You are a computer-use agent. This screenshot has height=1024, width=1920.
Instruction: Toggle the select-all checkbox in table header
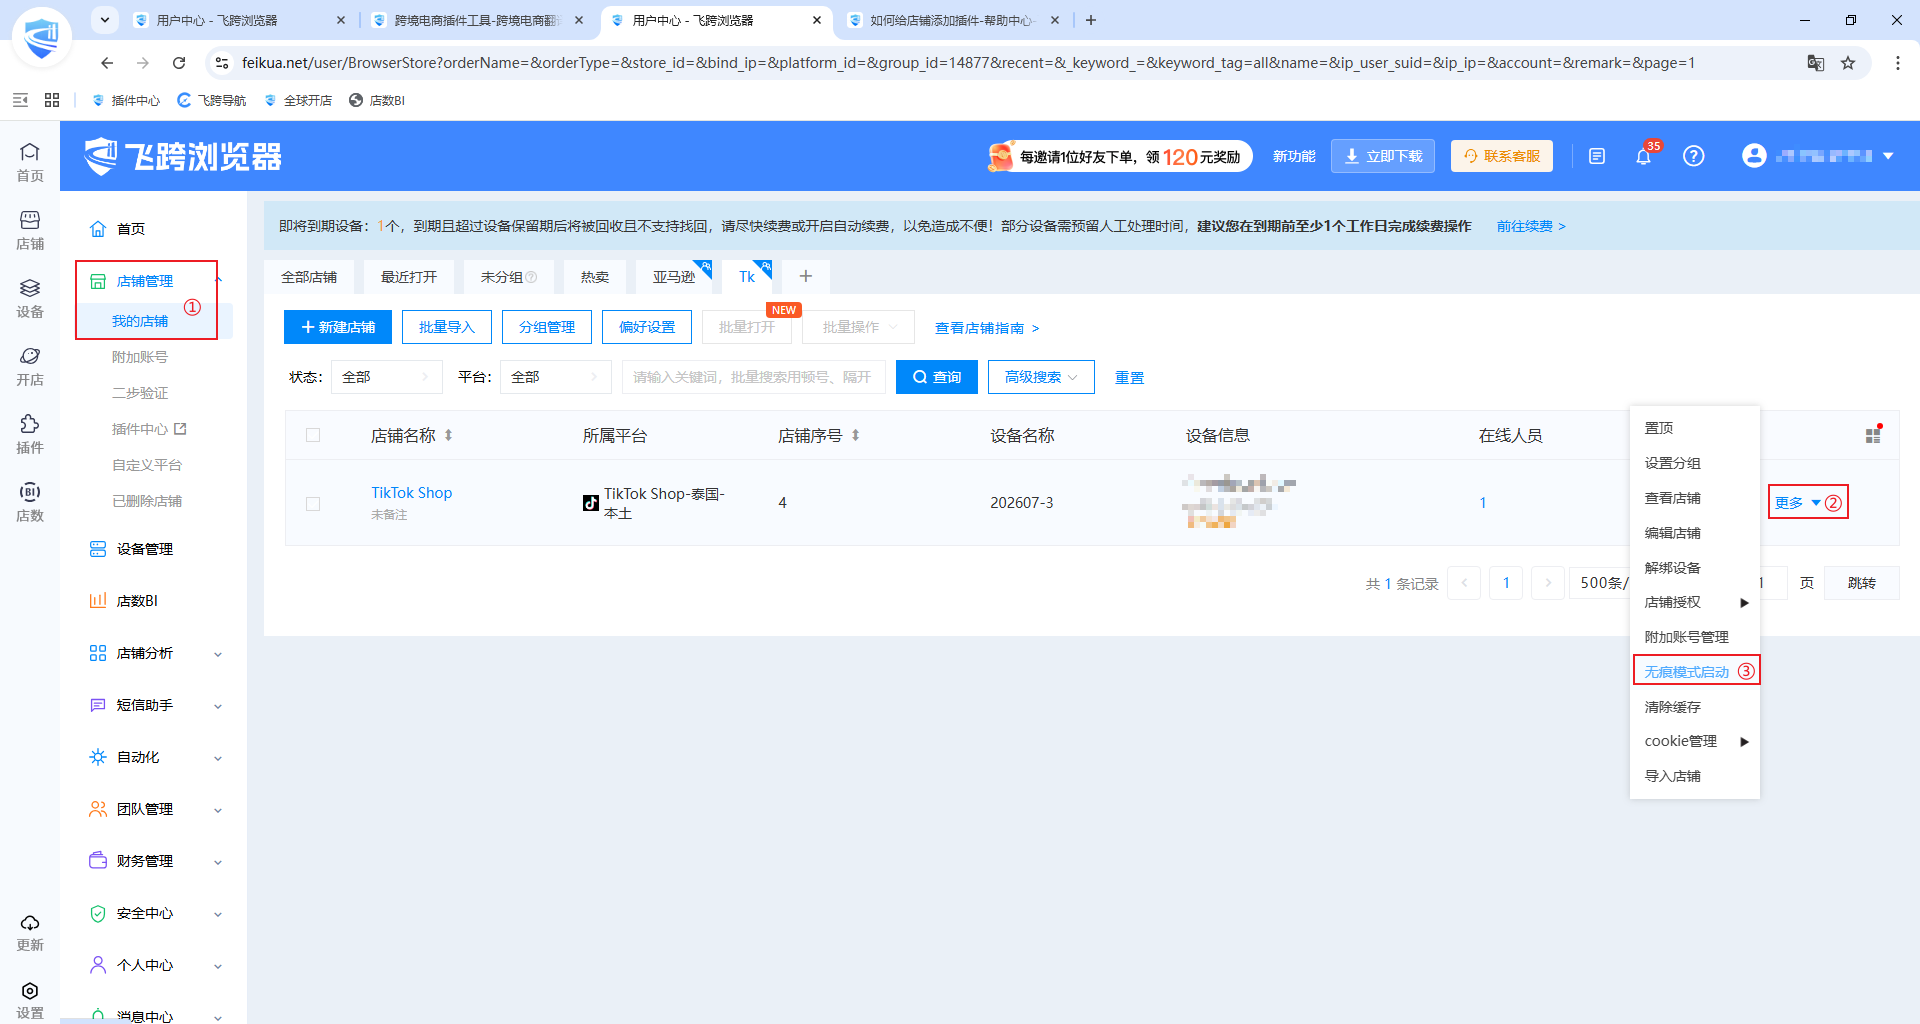pyautogui.click(x=313, y=435)
